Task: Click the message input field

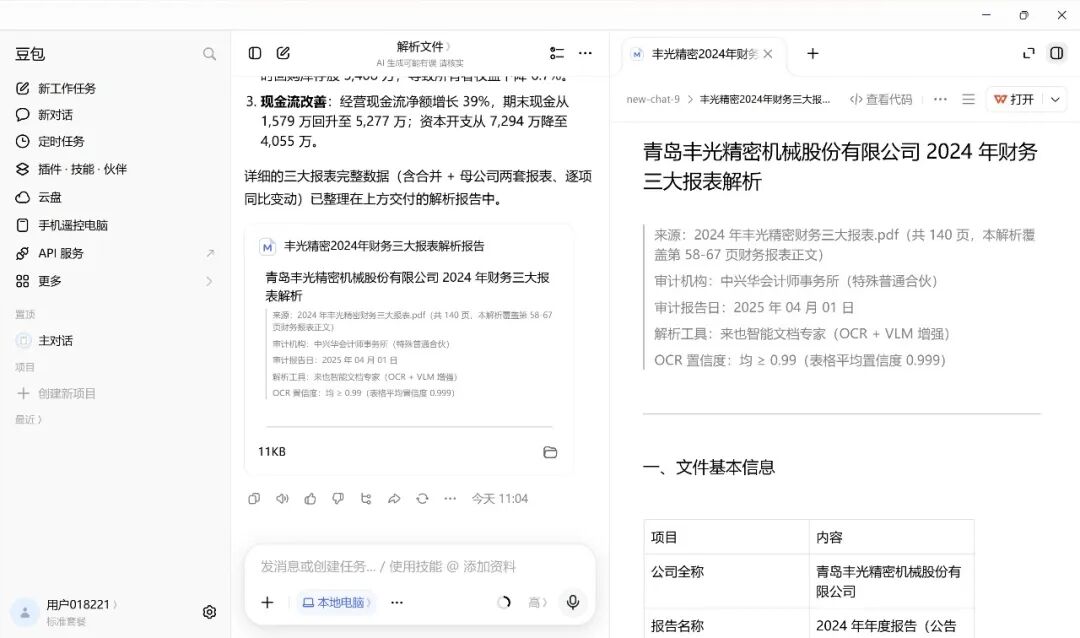Action: [419, 566]
